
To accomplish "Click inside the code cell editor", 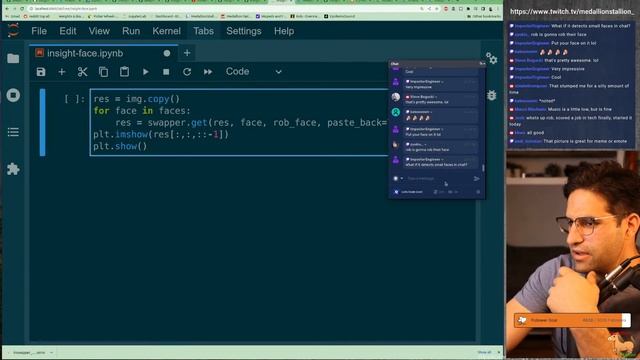I will [x=239, y=122].
